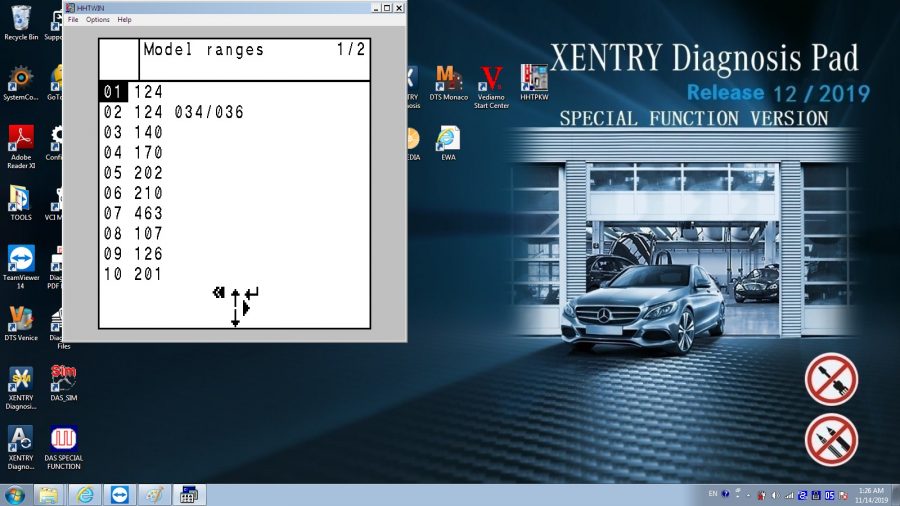Switch to the HHTWIN taskbar button
The height and width of the screenshot is (506, 900).
[x=188, y=495]
